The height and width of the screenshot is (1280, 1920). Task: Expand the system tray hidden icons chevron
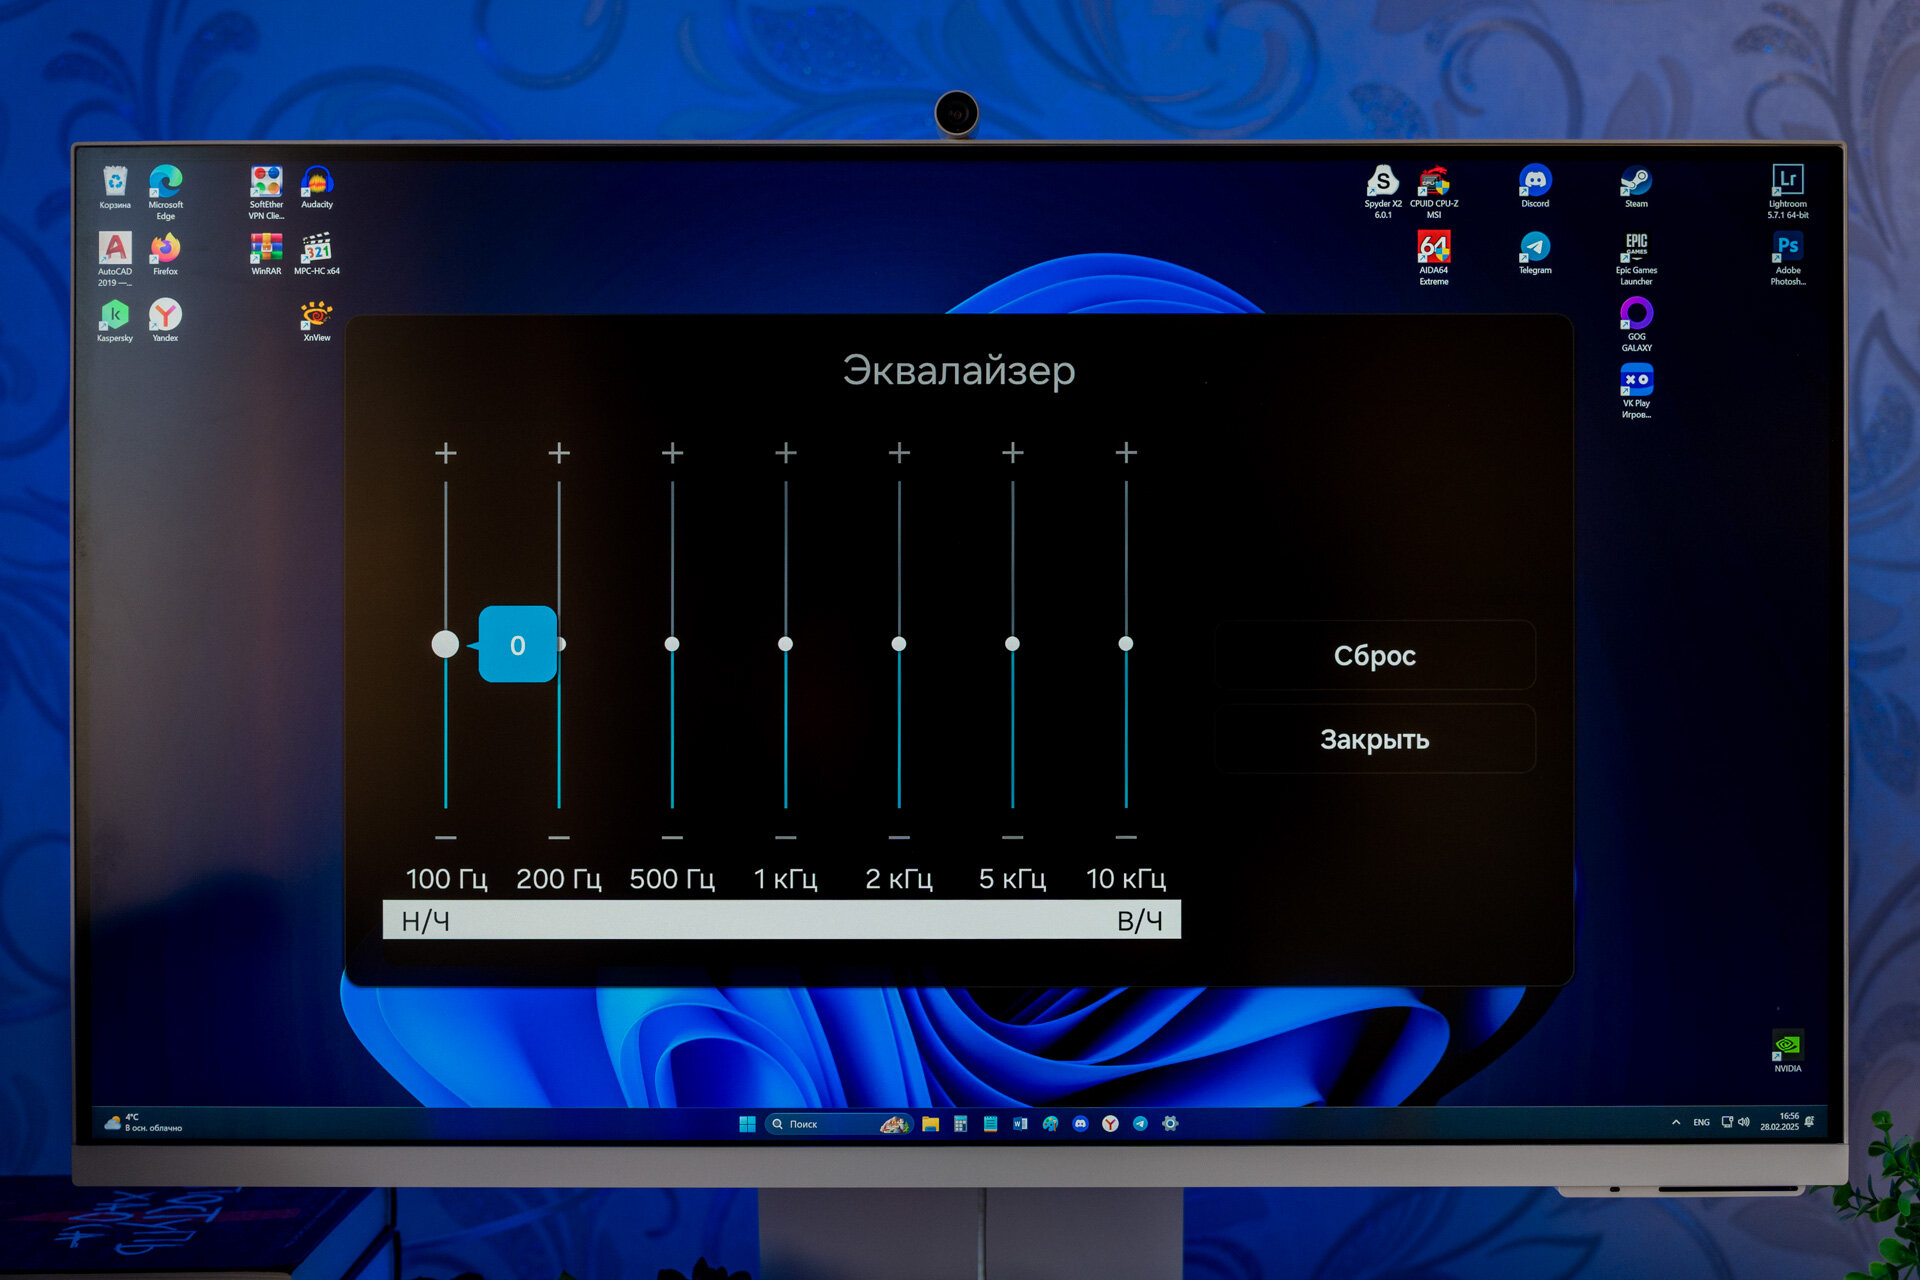click(x=1676, y=1122)
